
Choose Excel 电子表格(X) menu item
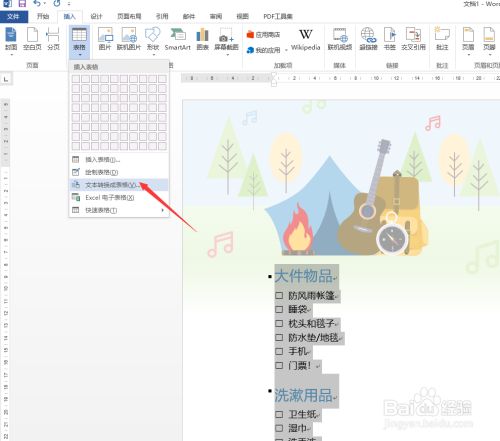119,198
